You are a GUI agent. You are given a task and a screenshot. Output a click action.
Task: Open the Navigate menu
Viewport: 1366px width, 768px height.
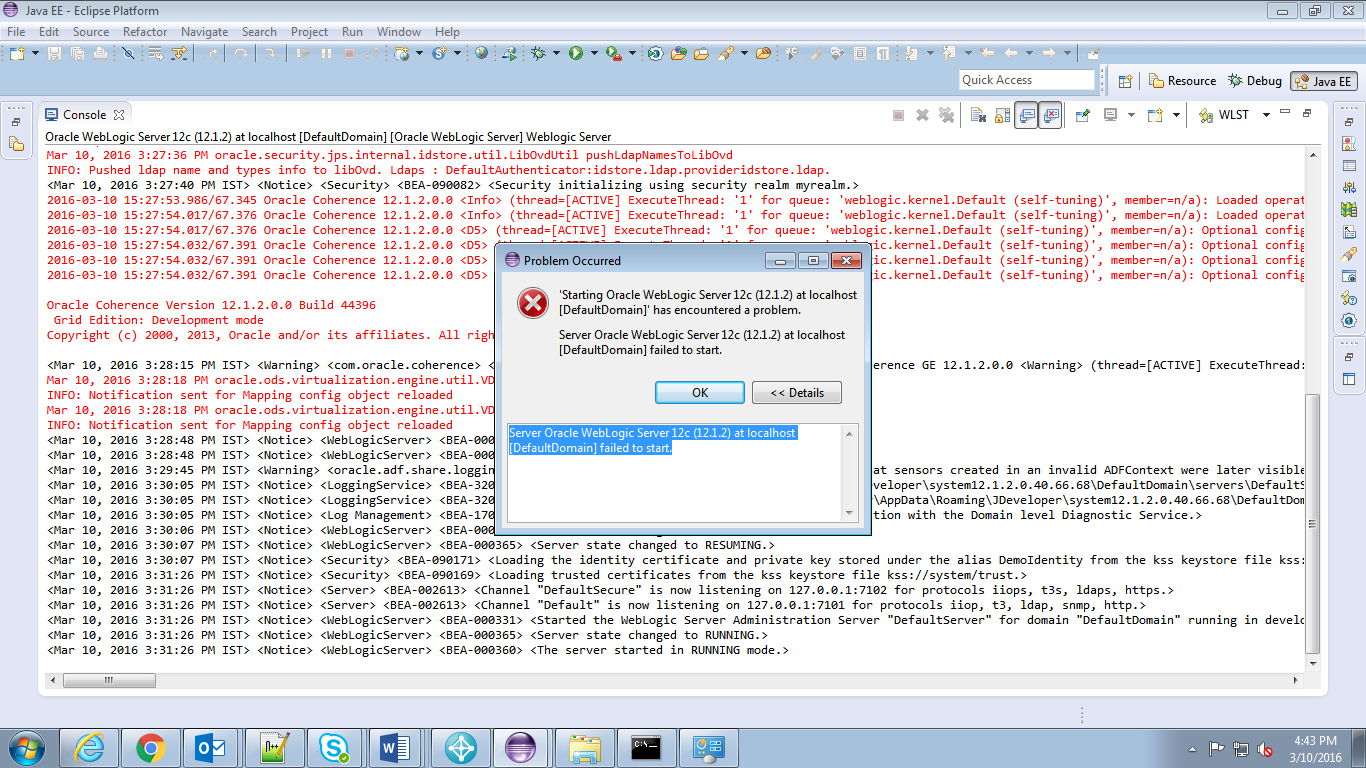[x=205, y=32]
